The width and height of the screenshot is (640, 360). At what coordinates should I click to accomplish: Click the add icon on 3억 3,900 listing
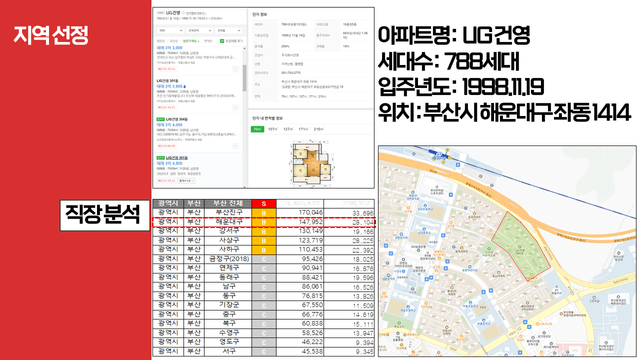pyautogui.click(x=235, y=107)
